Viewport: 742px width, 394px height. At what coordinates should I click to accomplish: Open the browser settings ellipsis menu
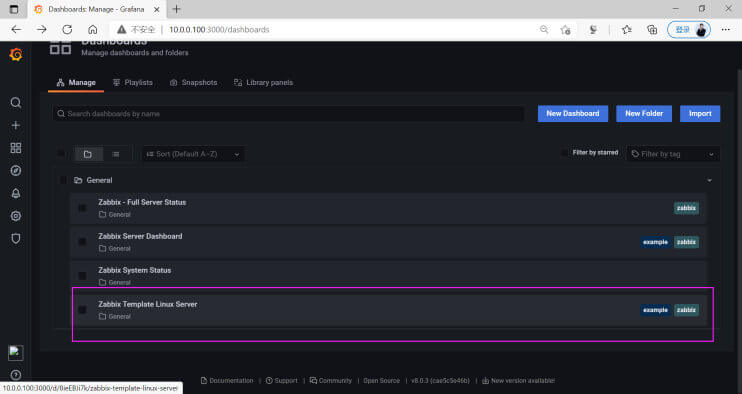726,29
